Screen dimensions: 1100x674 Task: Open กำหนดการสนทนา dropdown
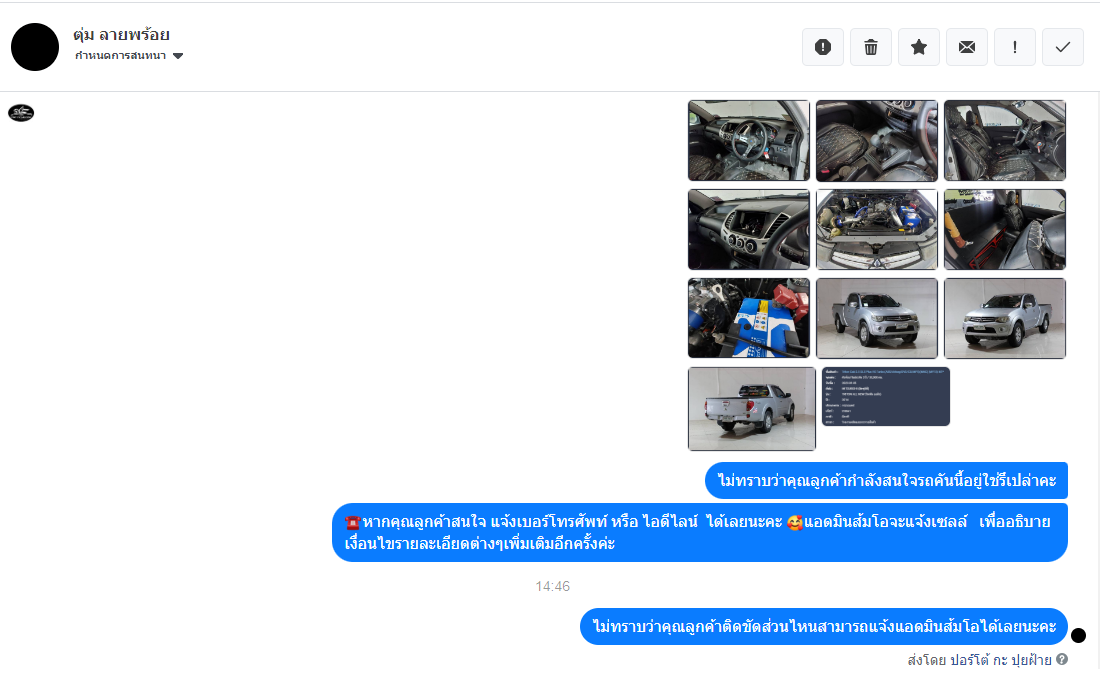point(129,55)
